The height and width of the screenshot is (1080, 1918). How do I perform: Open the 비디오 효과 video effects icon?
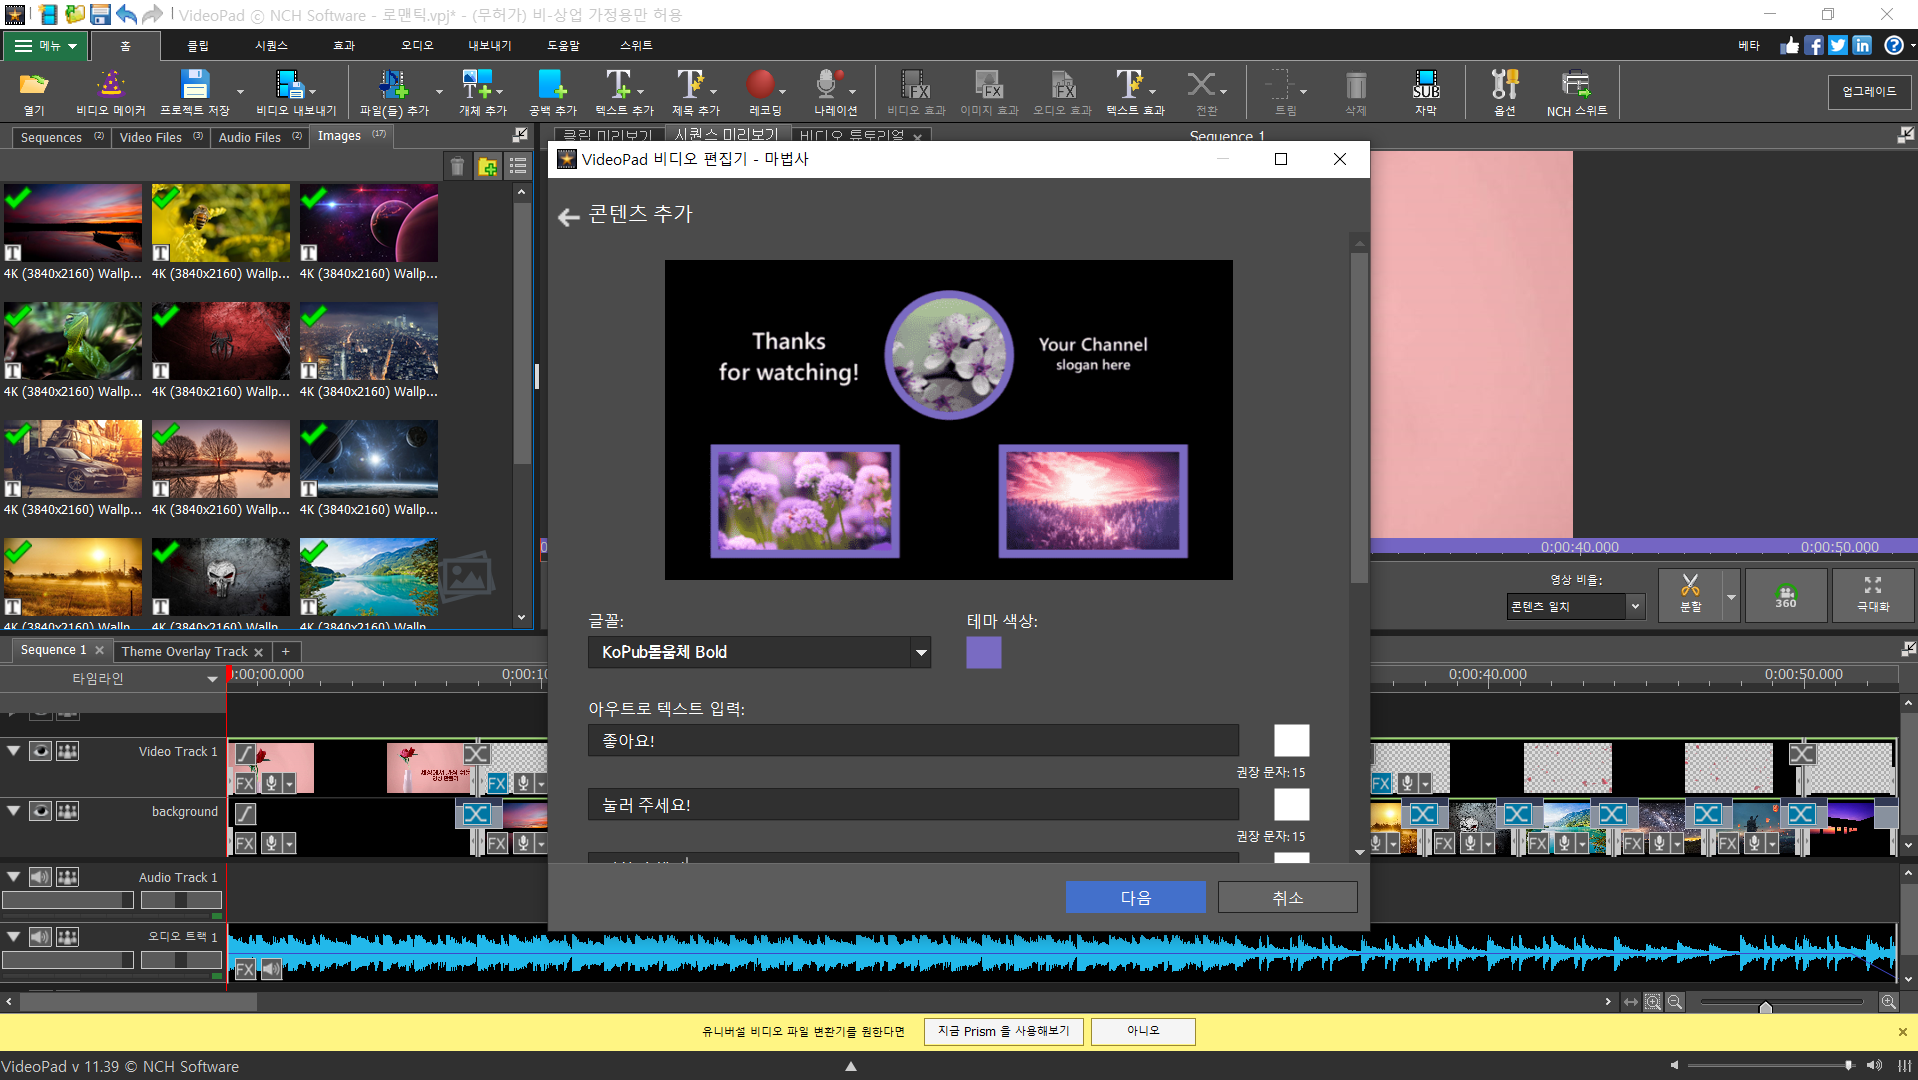click(915, 92)
